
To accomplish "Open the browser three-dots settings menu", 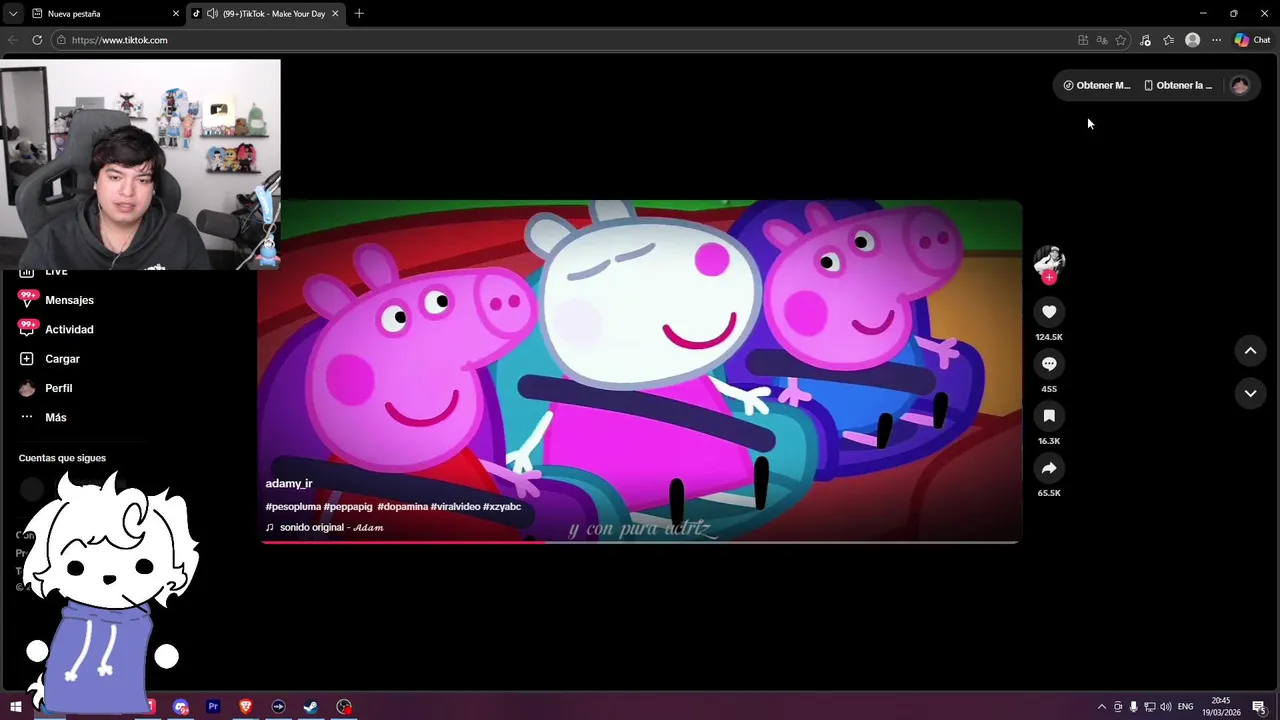I will (x=1216, y=40).
